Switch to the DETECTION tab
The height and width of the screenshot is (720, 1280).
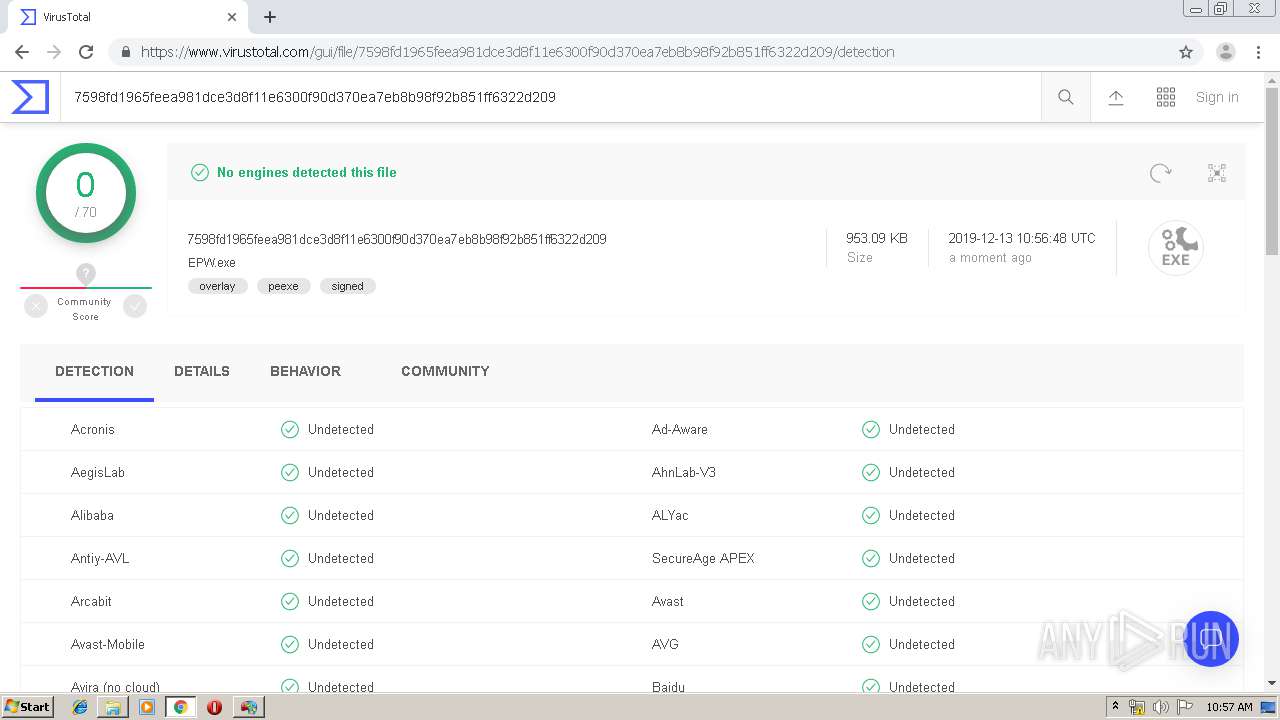tap(94, 371)
